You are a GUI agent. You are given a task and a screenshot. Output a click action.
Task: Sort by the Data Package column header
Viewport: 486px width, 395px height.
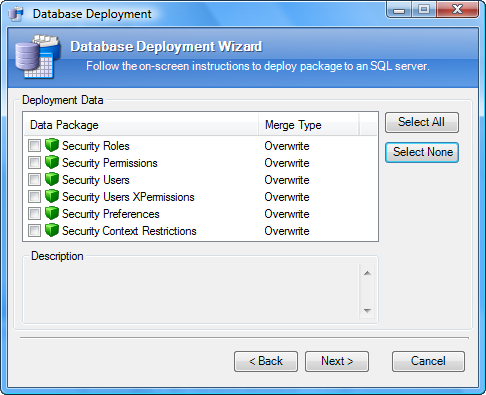tap(141, 125)
